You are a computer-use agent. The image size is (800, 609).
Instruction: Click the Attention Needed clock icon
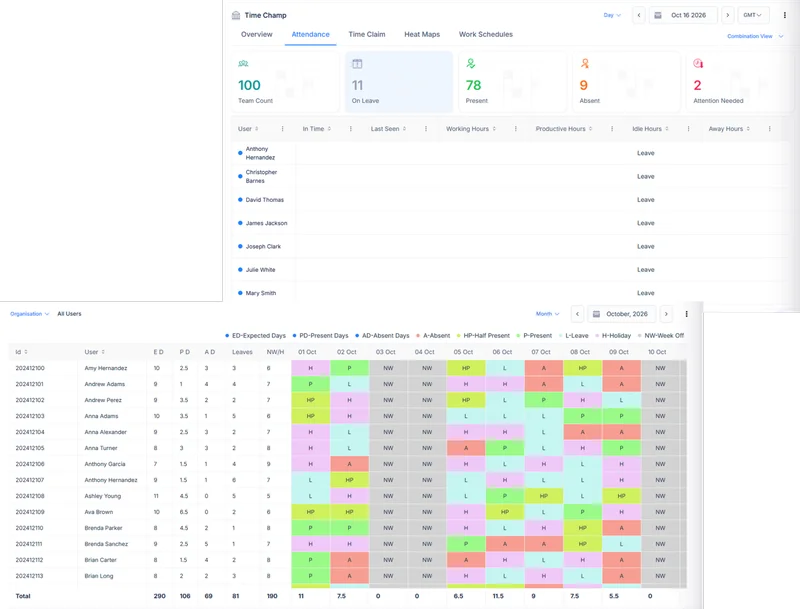point(698,63)
